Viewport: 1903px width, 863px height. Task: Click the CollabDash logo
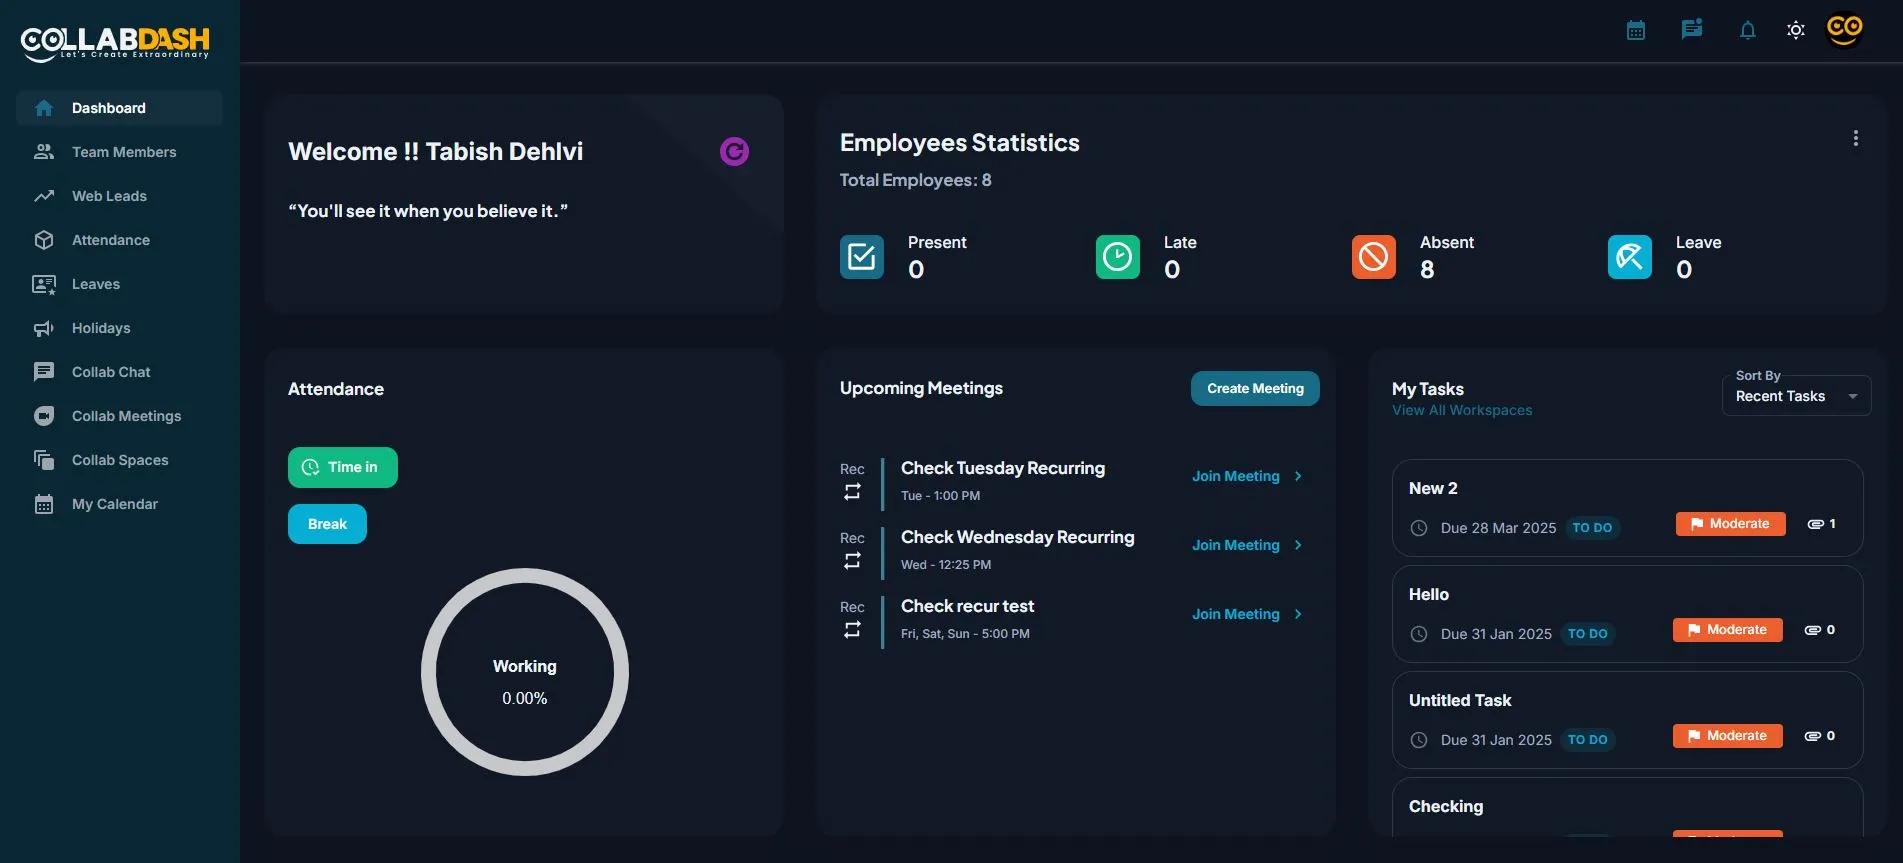(x=115, y=42)
